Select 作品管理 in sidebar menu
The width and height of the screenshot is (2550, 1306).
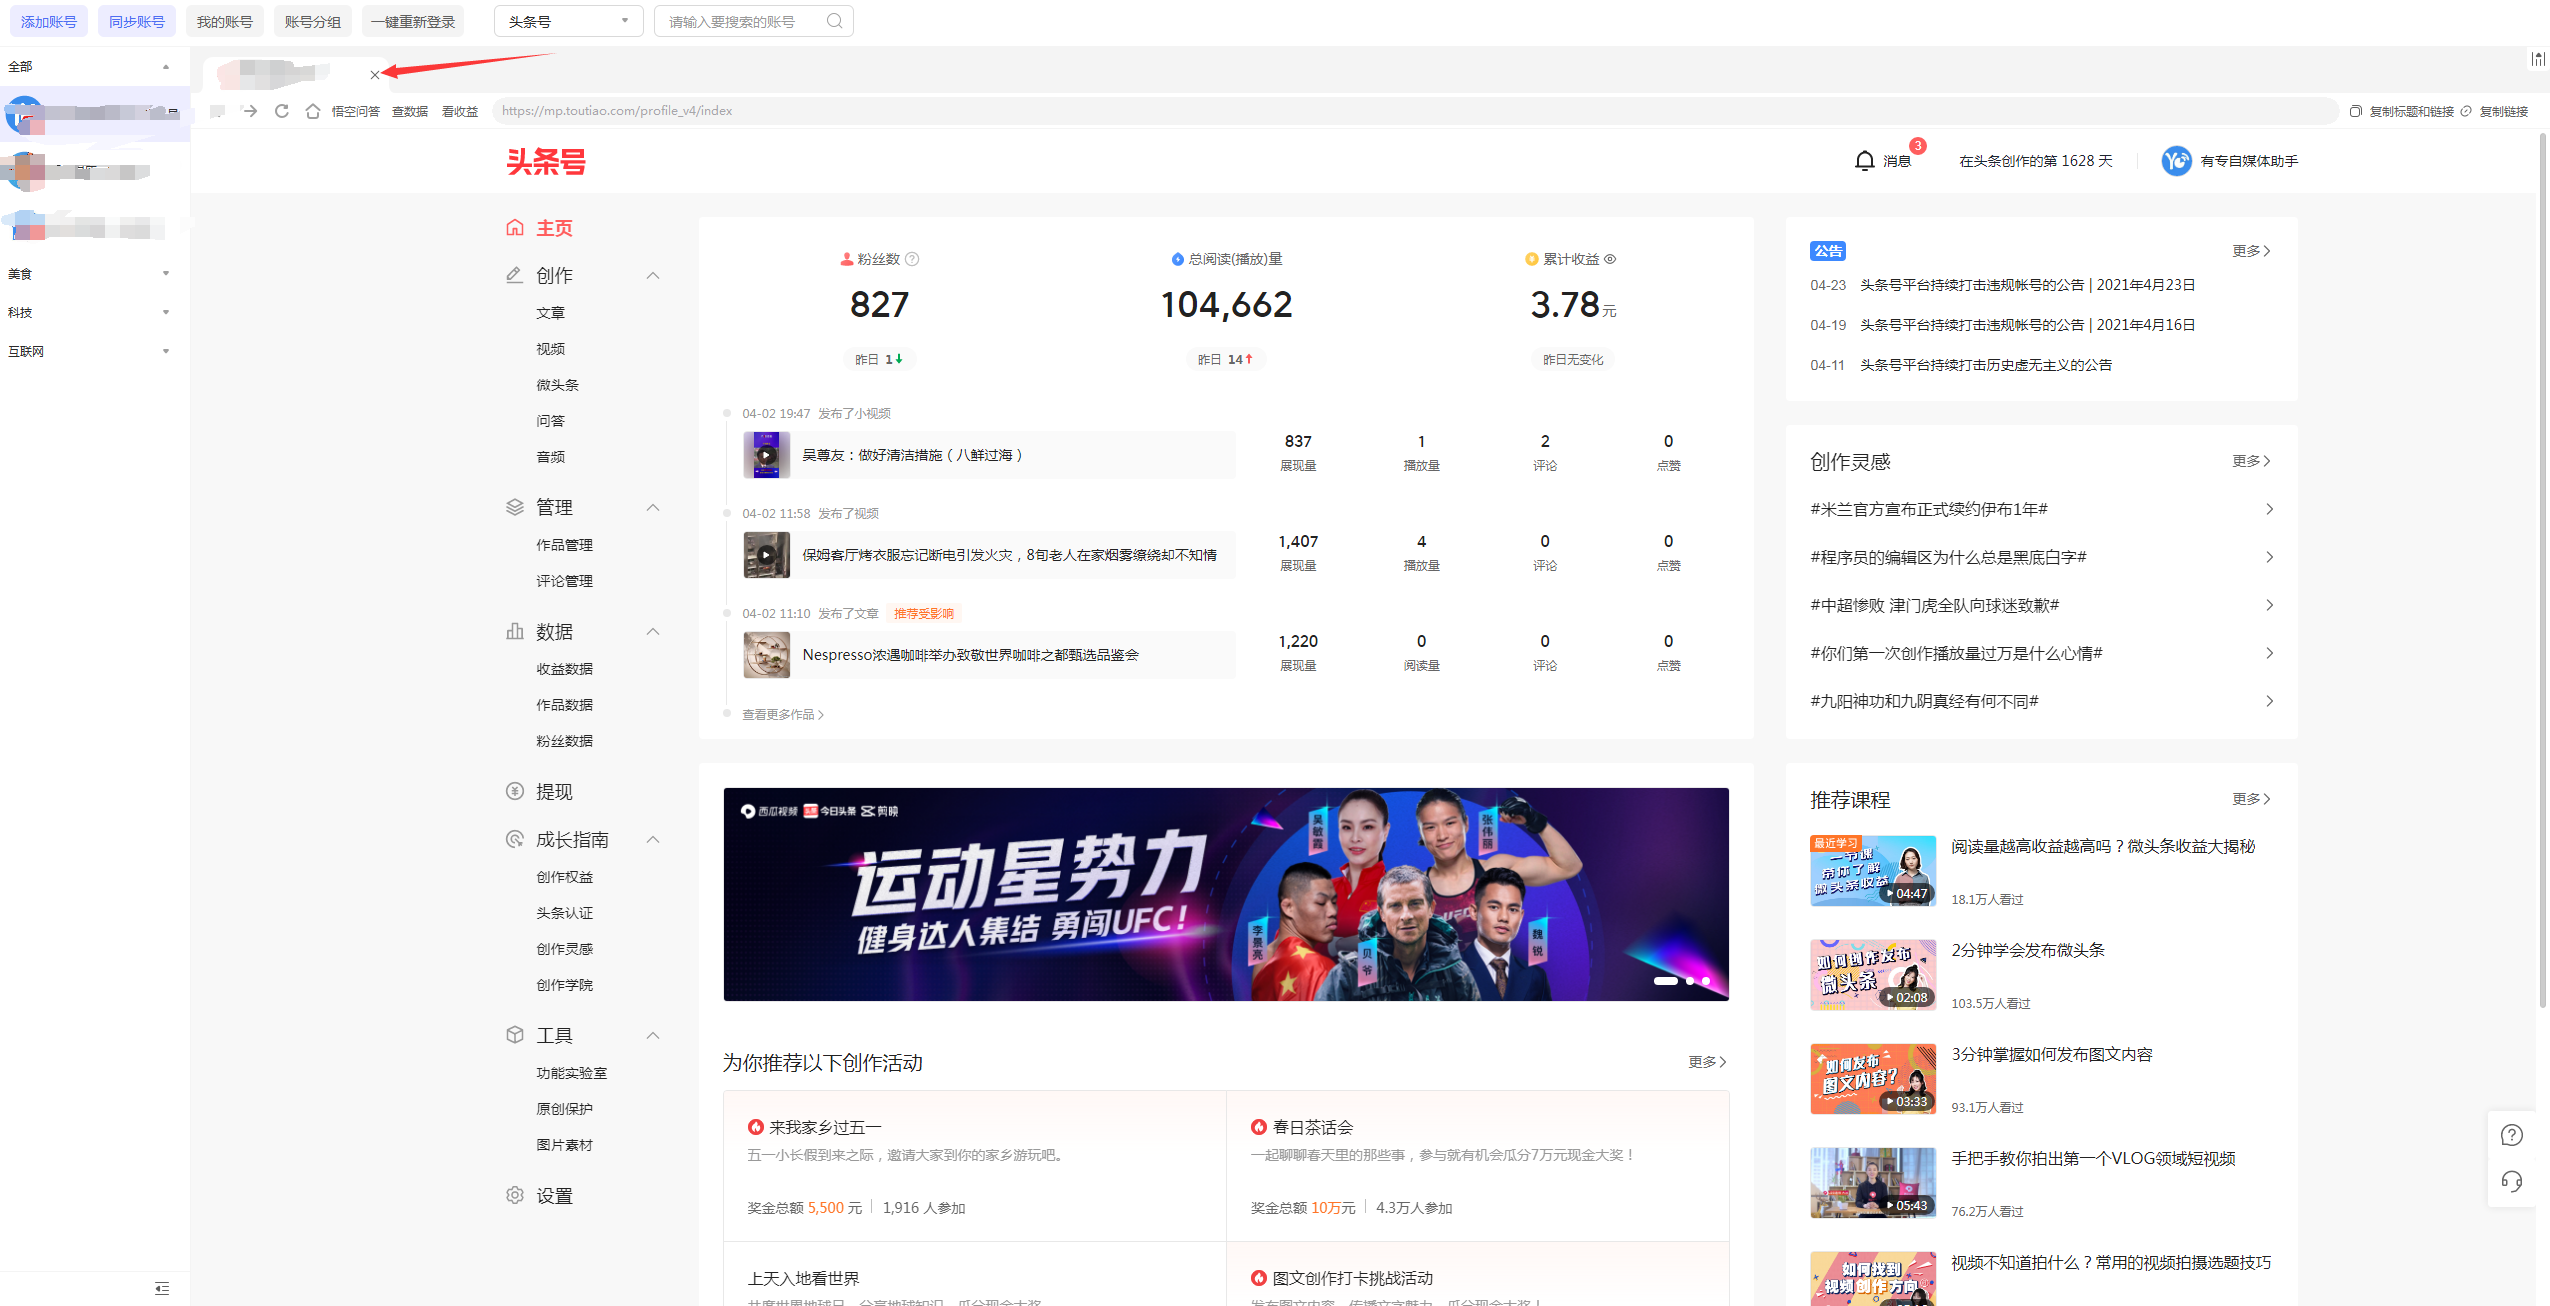click(564, 545)
